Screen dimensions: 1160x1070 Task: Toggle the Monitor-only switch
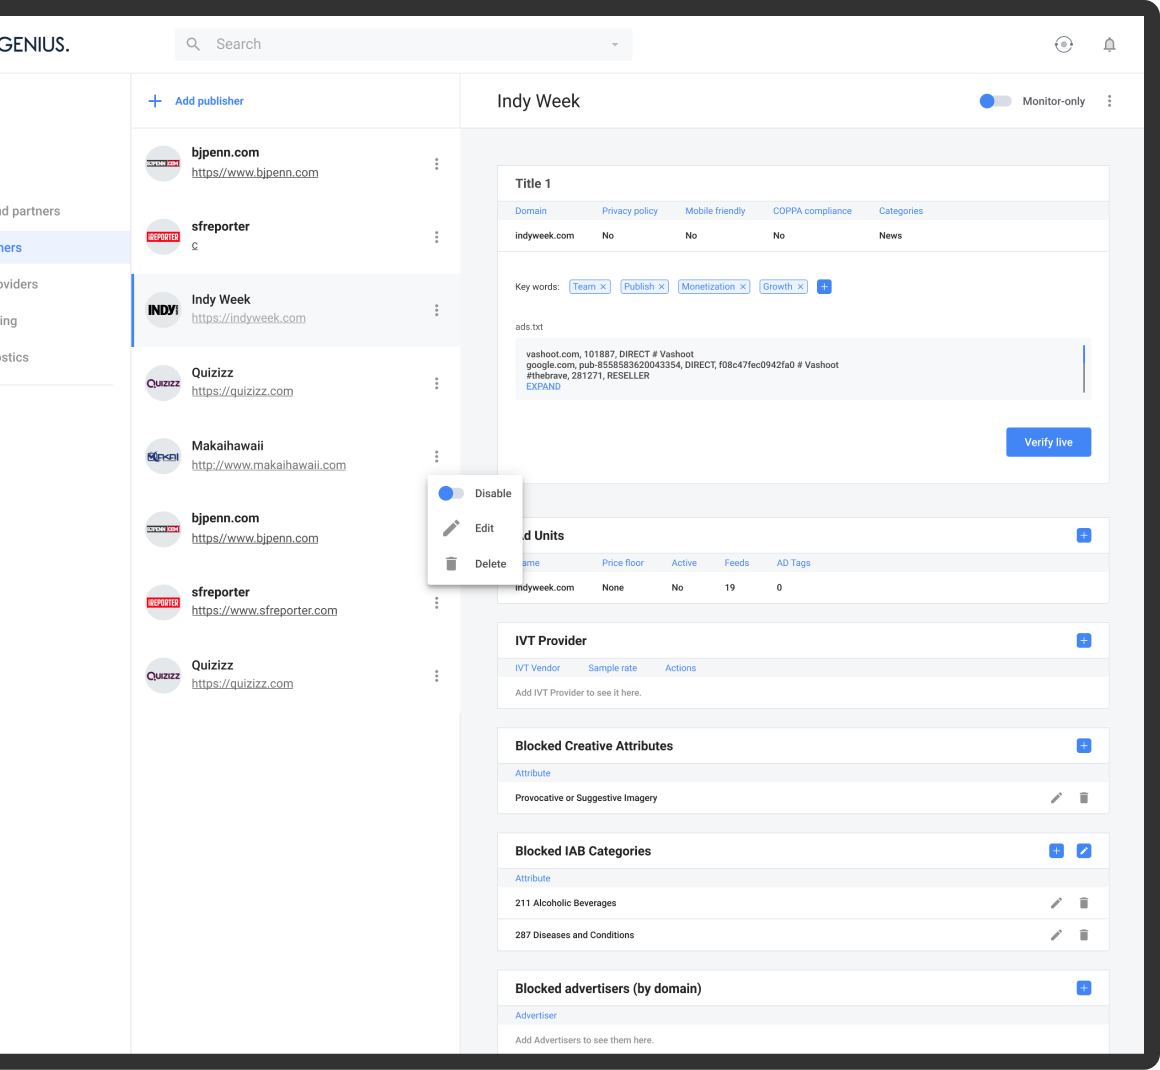(995, 101)
